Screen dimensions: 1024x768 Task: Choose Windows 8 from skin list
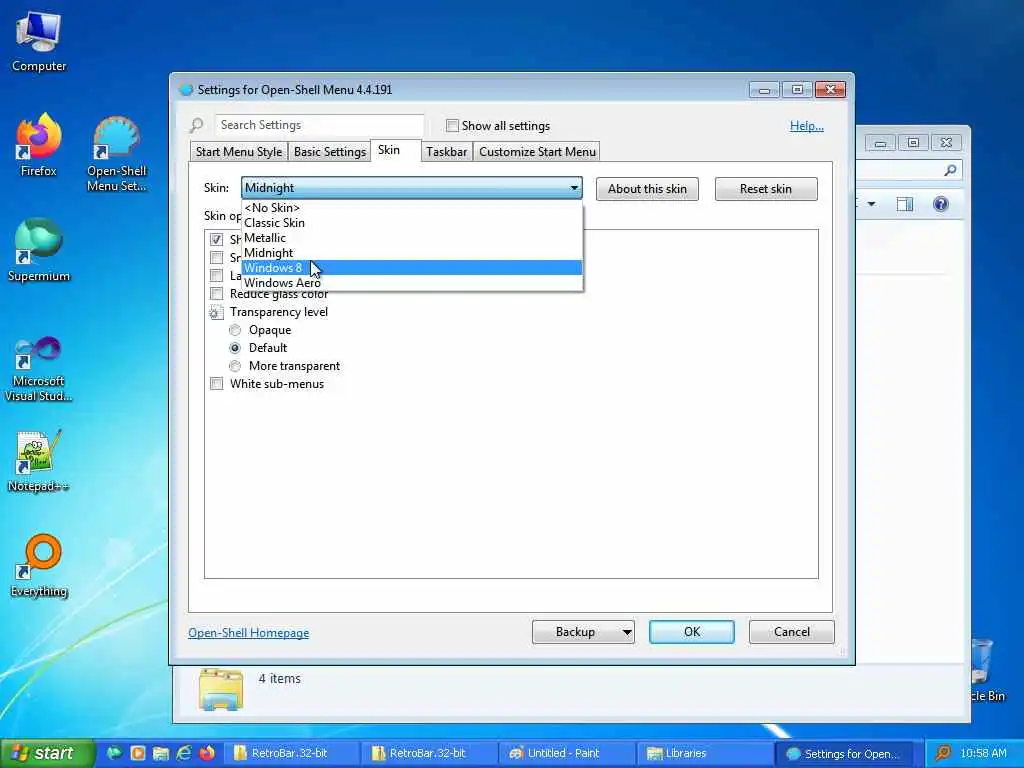(x=411, y=268)
